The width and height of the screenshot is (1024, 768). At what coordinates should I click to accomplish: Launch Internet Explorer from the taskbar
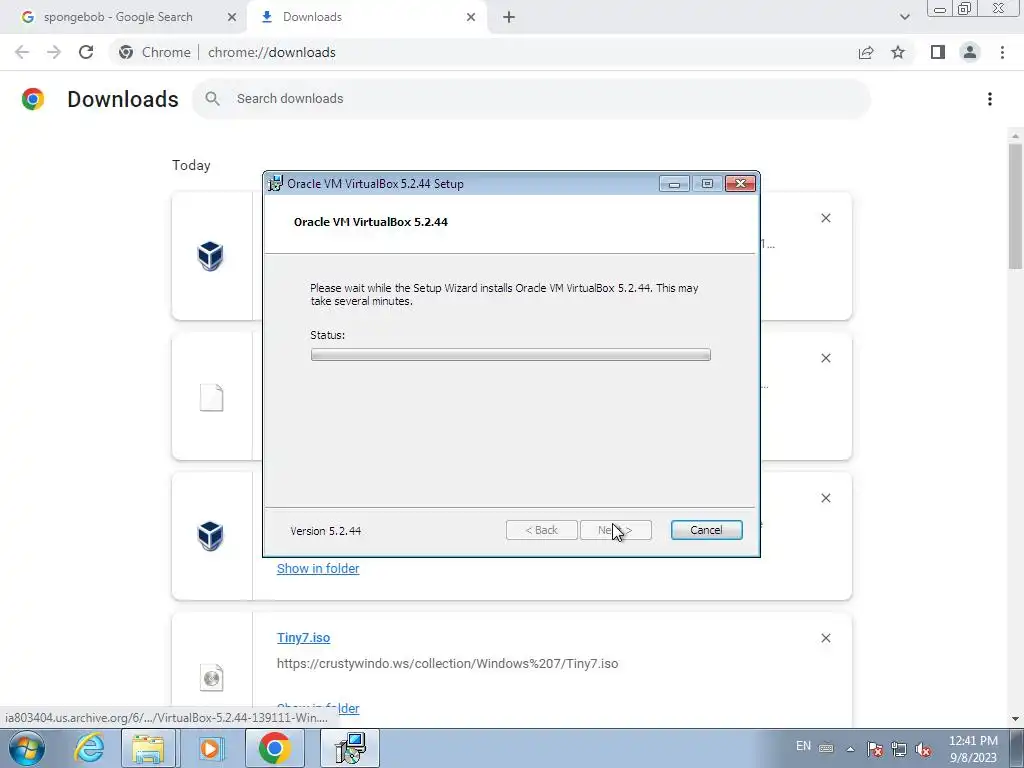click(89, 748)
